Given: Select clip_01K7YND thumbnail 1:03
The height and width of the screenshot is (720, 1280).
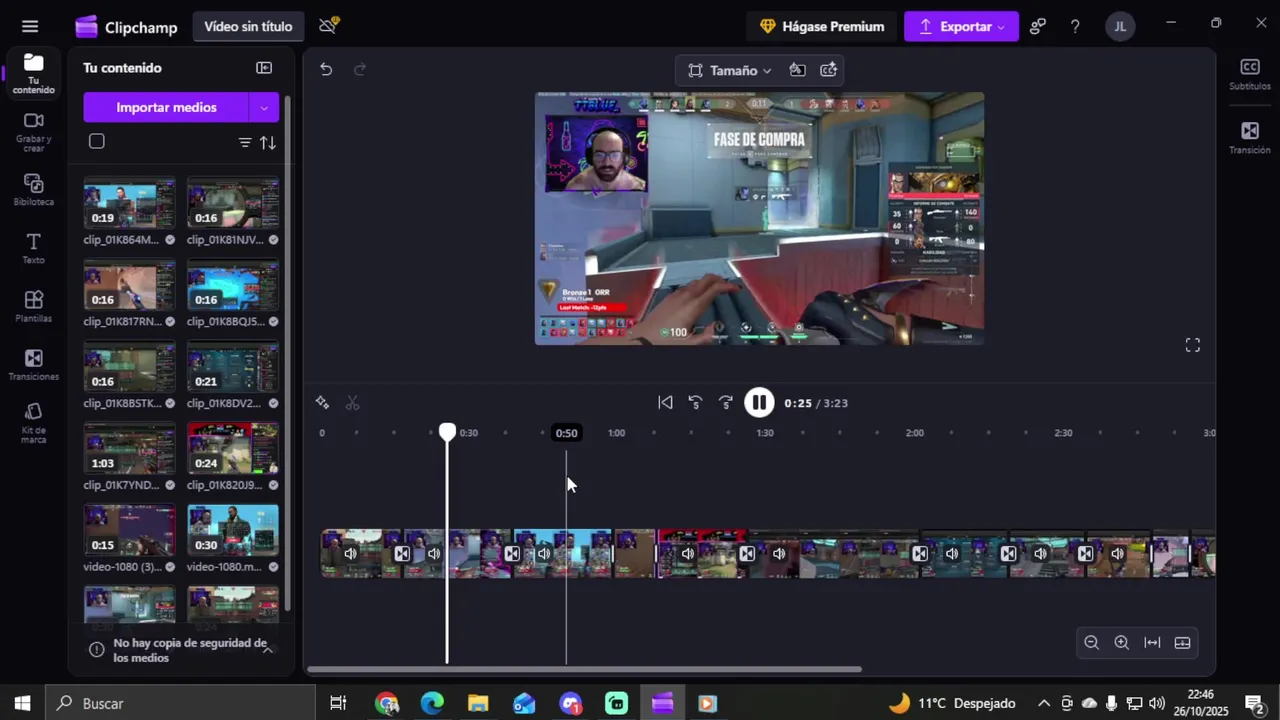Looking at the screenshot, I should 129,449.
